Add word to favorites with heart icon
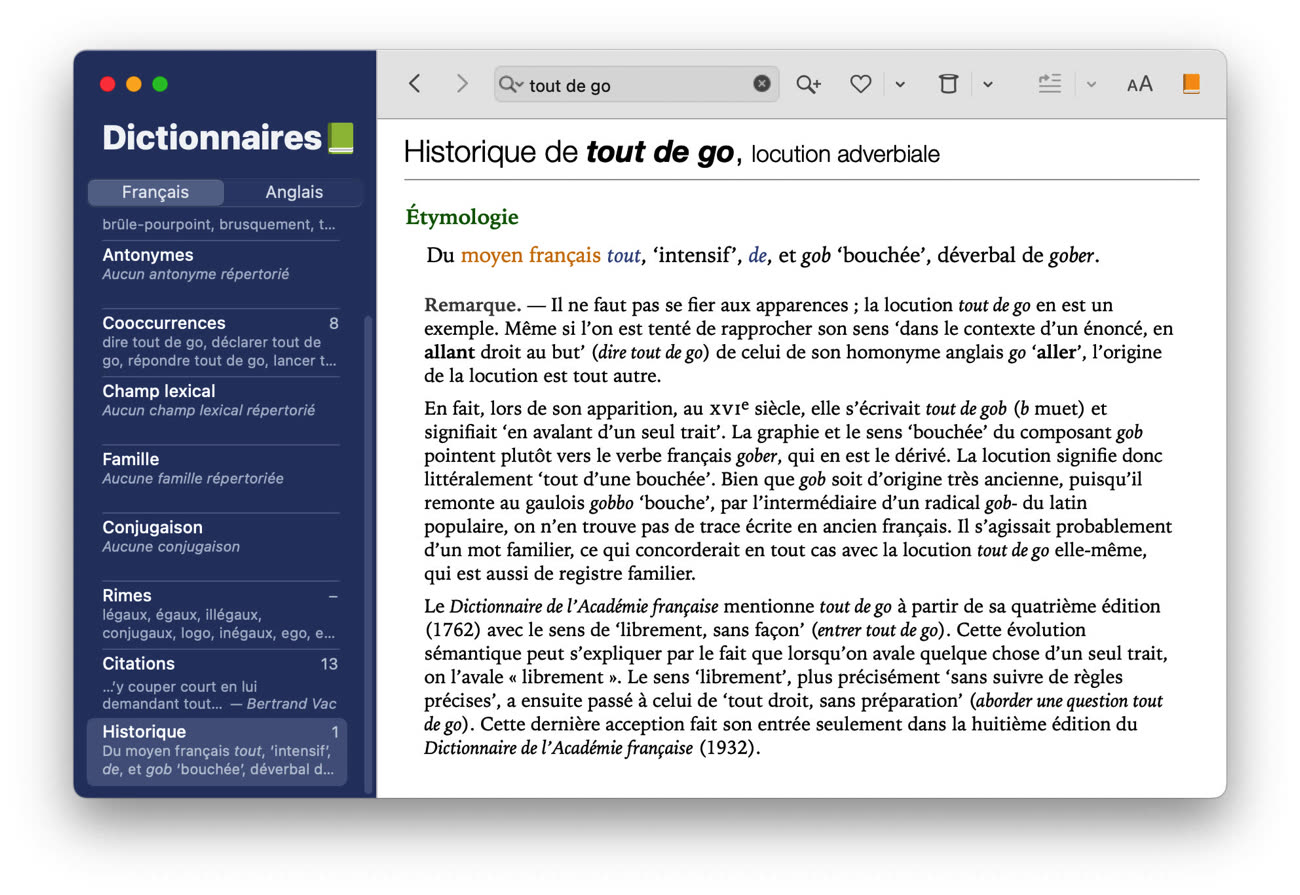The image size is (1300, 895). (x=860, y=84)
